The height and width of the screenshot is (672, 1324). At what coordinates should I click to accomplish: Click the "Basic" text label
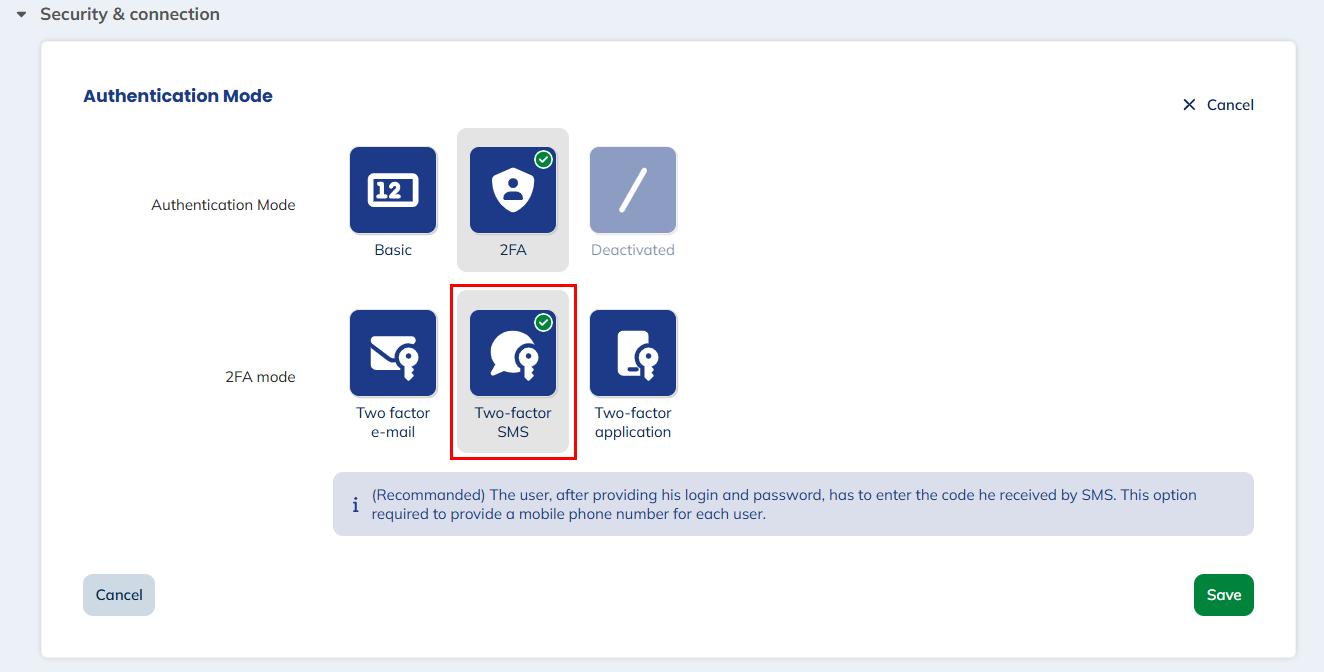(393, 250)
